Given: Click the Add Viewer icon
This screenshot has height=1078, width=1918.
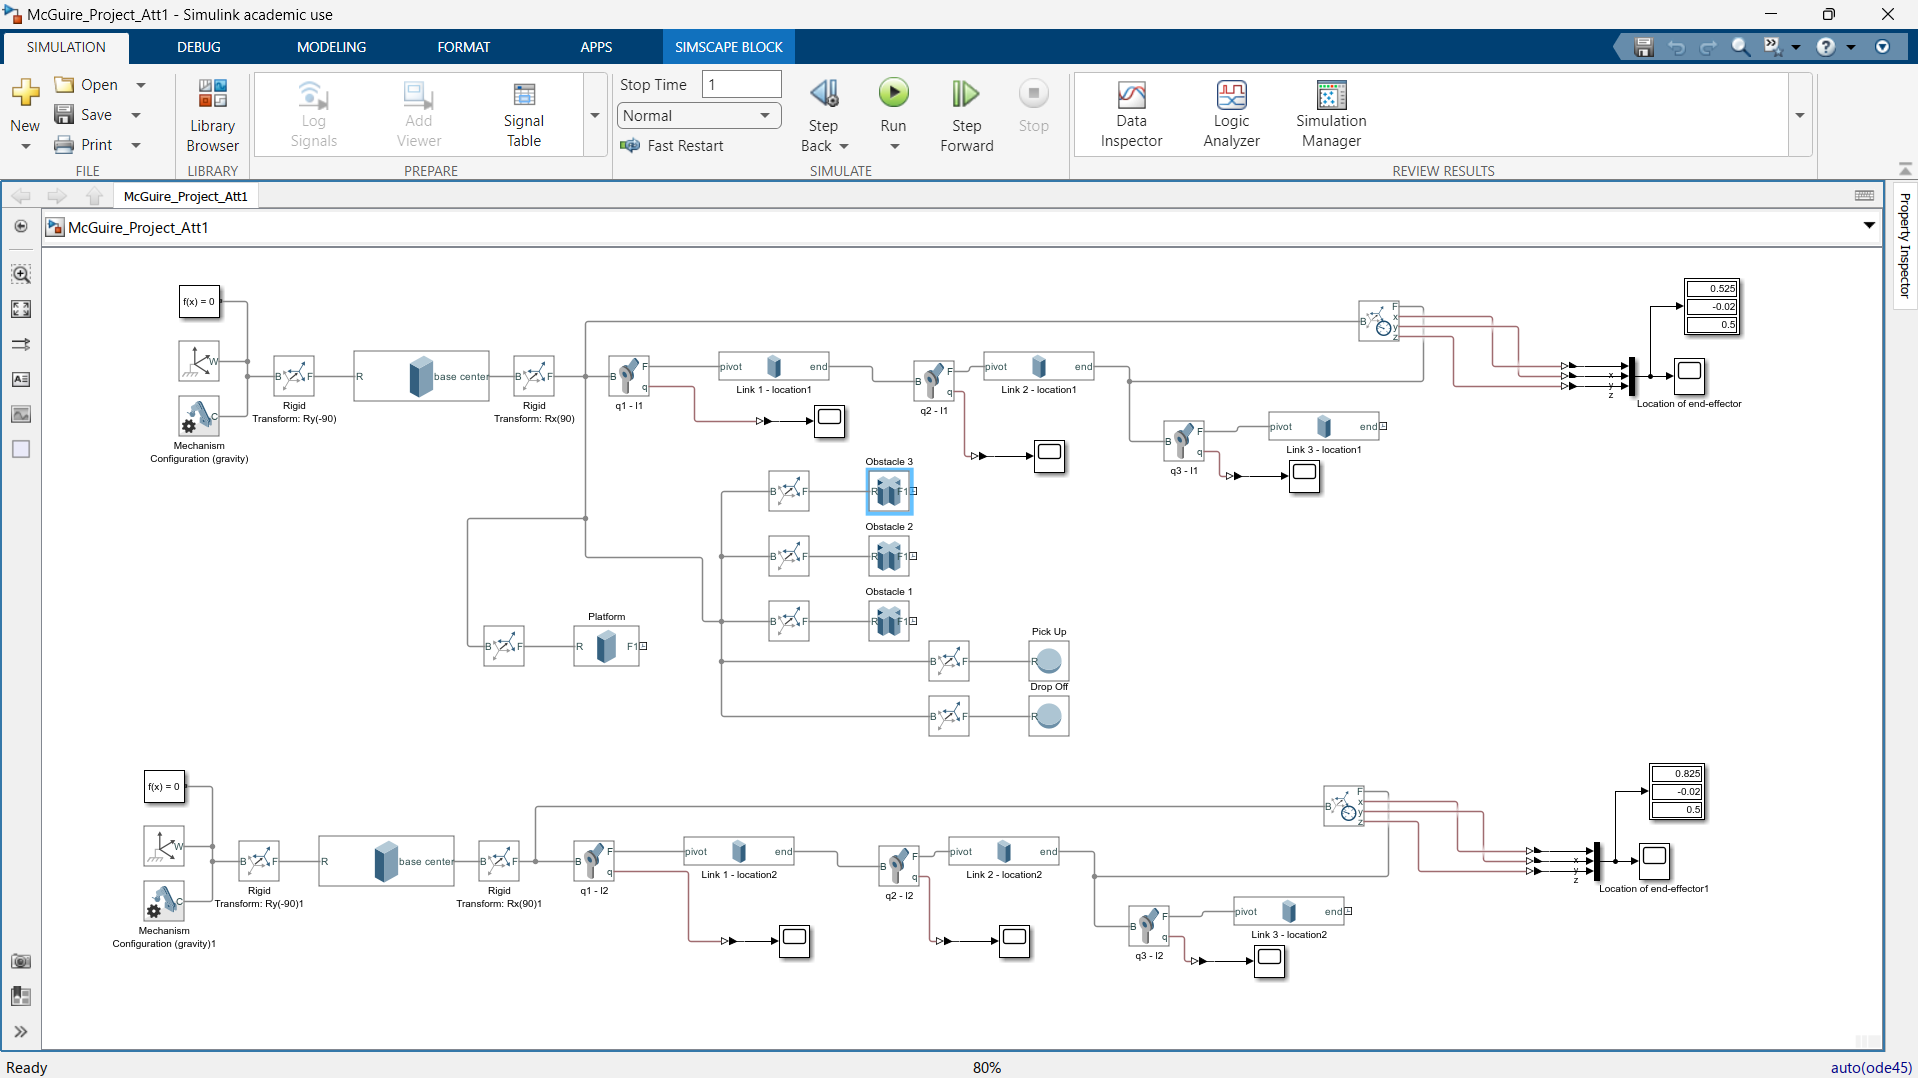Looking at the screenshot, I should tap(418, 95).
